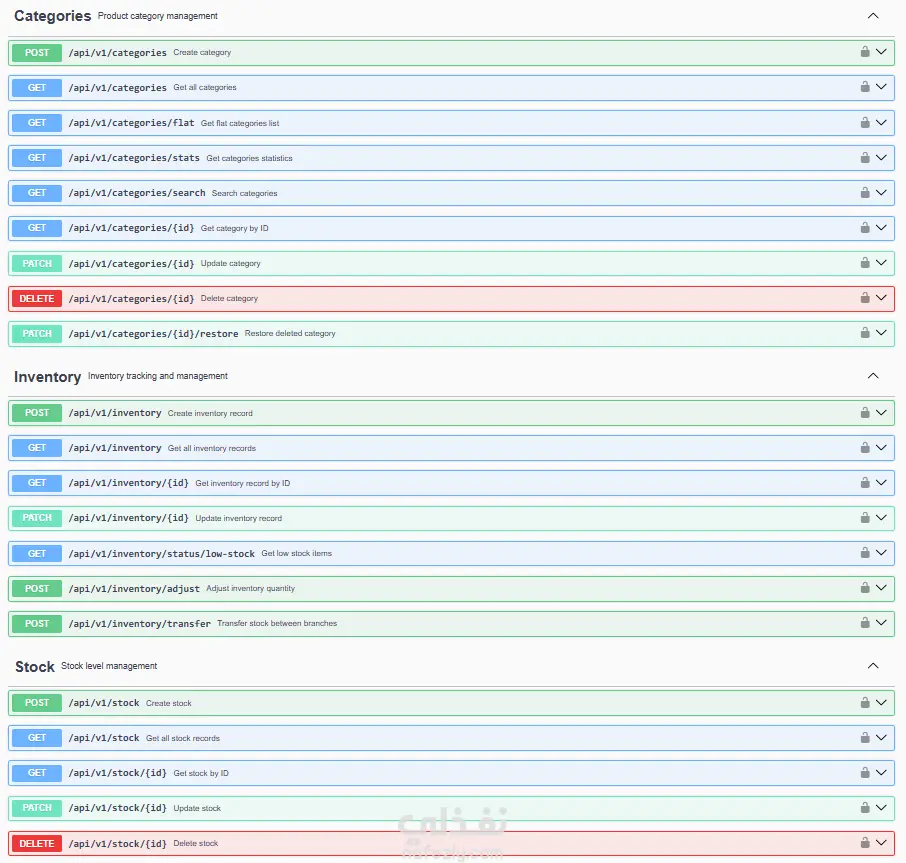Click 'Create stock' description text
This screenshot has width=906, height=863.
[x=169, y=704]
